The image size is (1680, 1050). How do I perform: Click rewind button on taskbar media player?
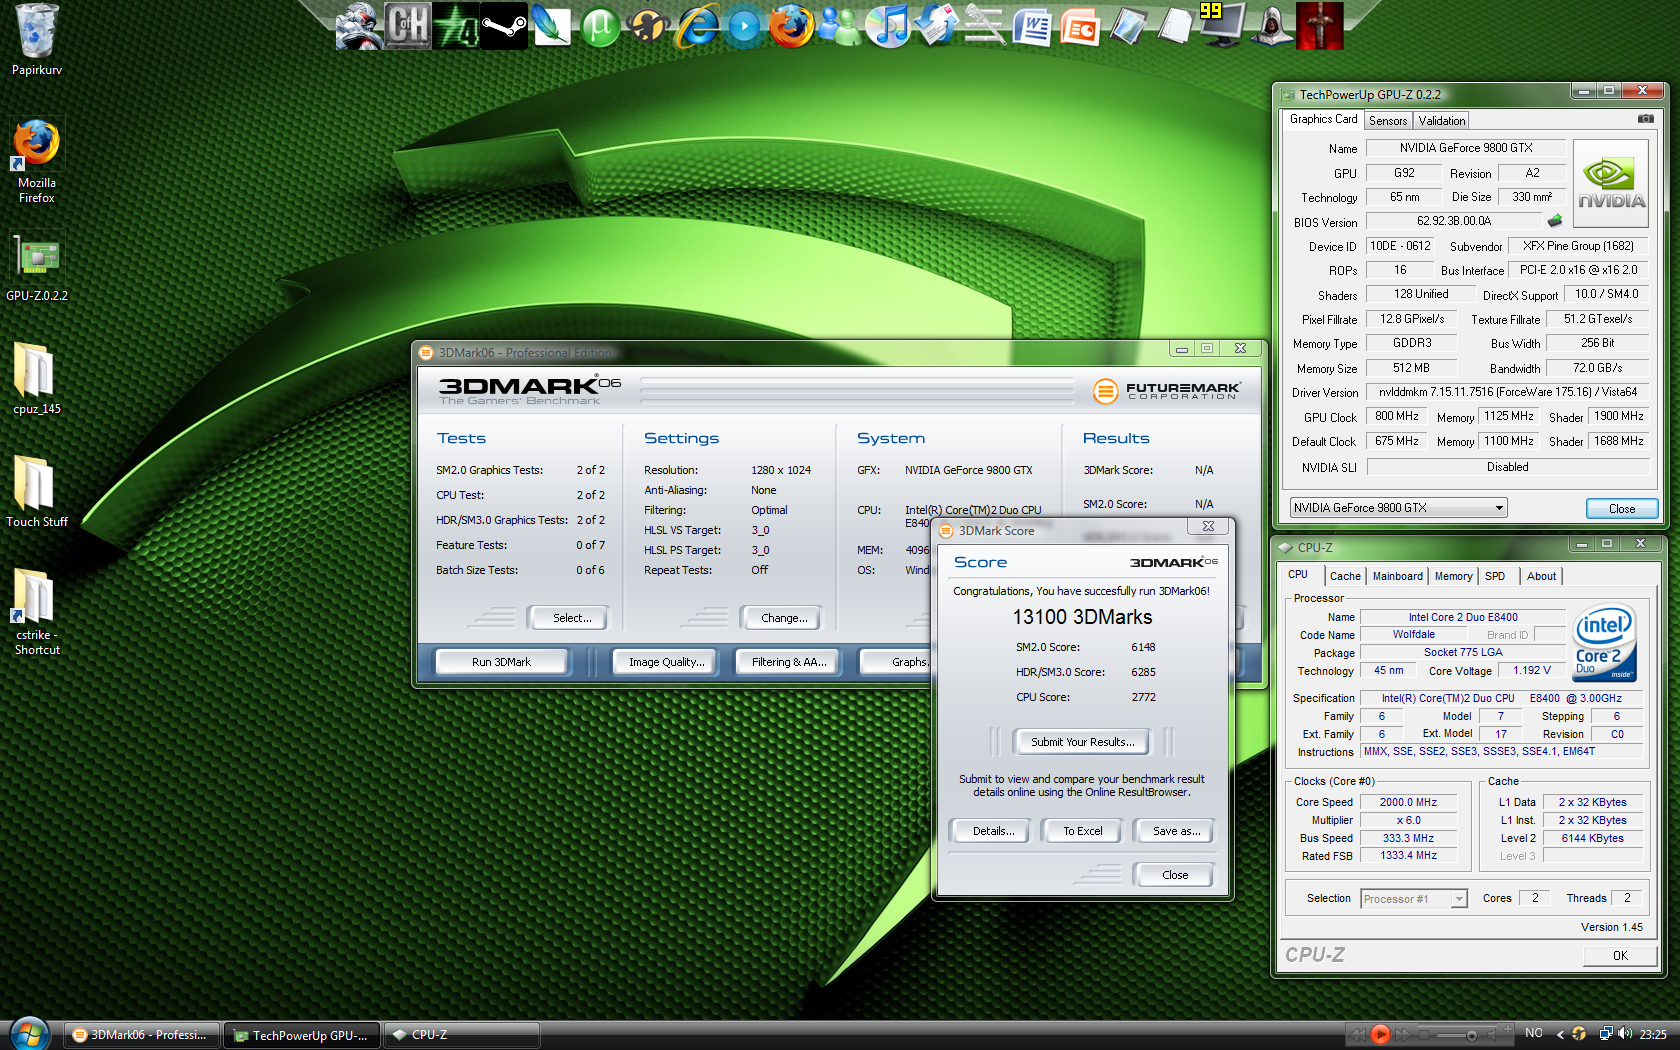pyautogui.click(x=1357, y=1034)
